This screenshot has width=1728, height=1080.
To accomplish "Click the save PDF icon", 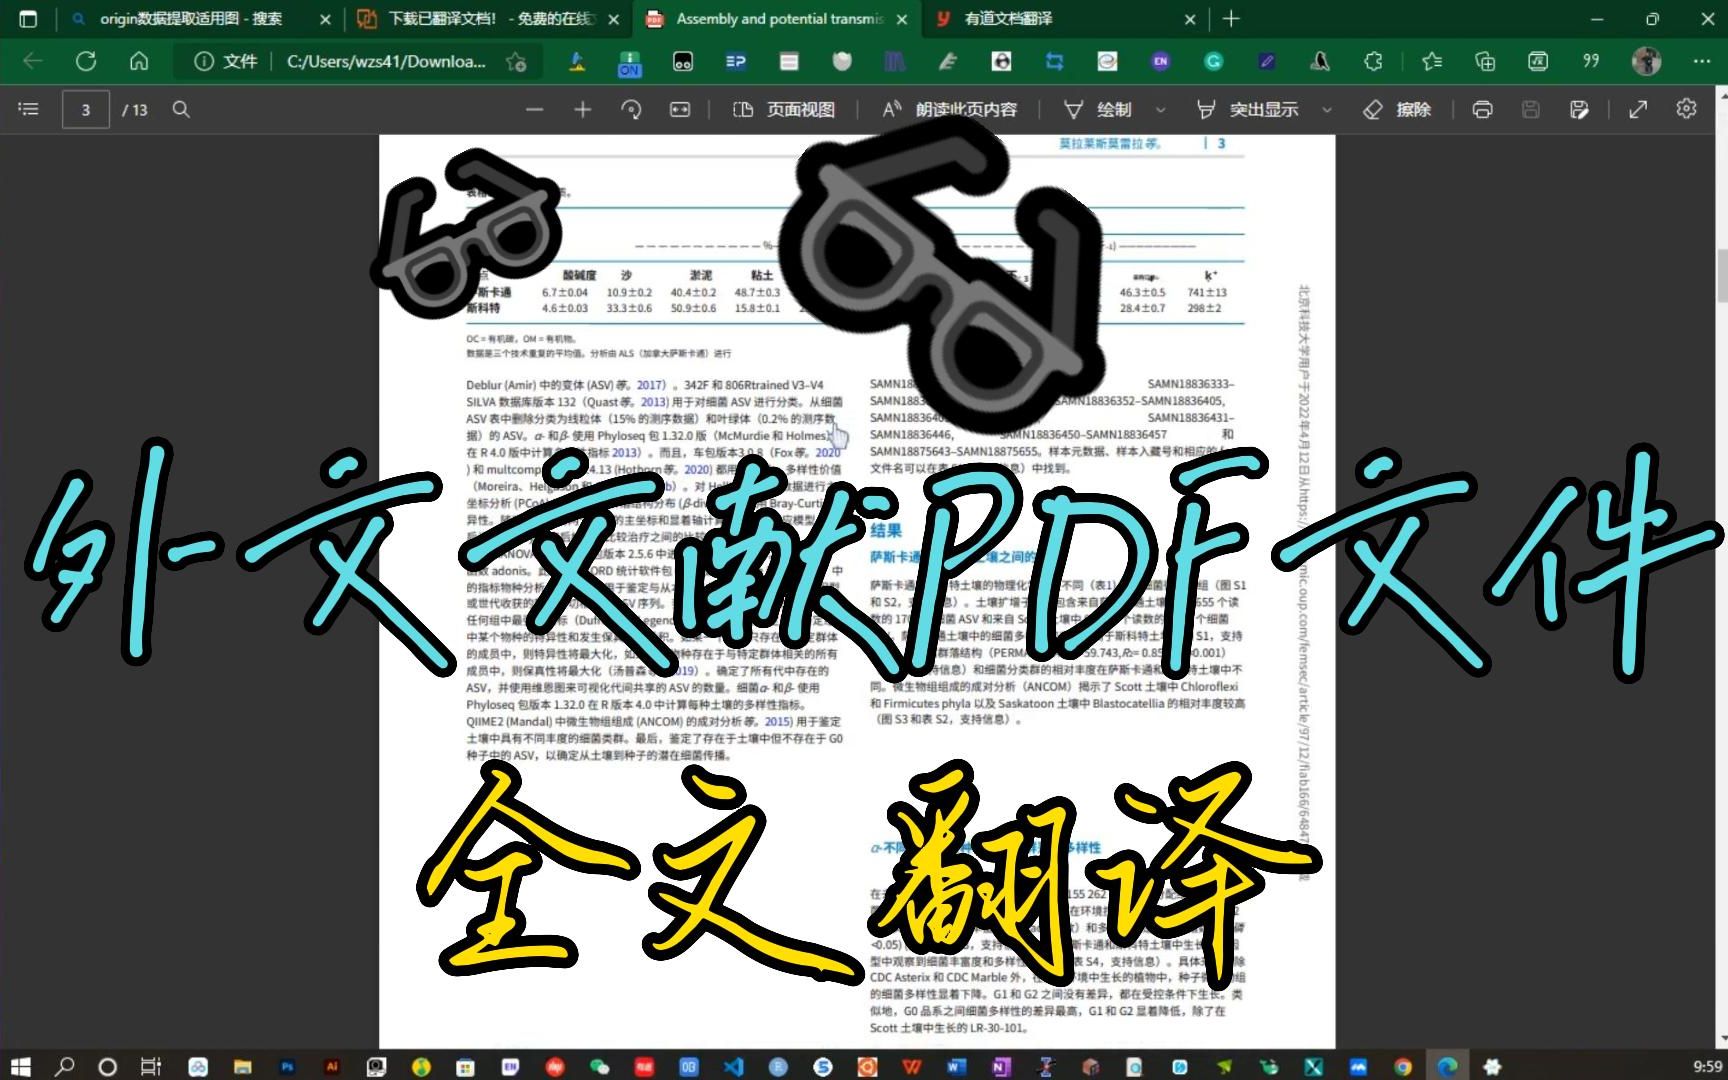I will point(1531,109).
